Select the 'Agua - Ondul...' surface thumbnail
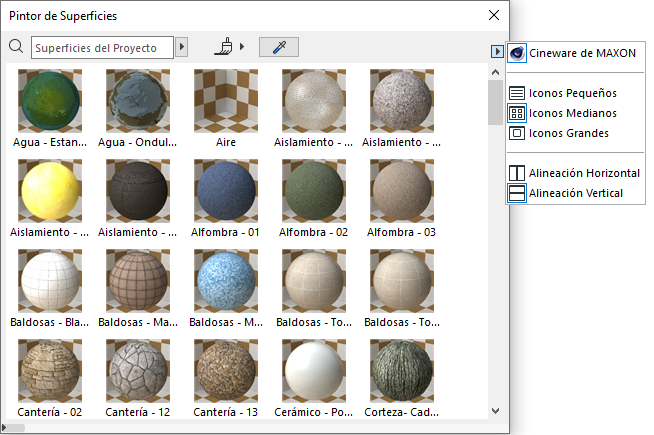 click(x=138, y=101)
